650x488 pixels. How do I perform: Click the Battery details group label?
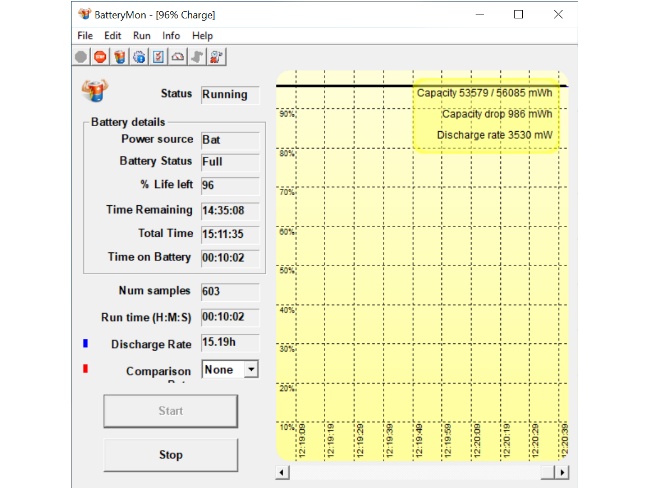point(128,122)
